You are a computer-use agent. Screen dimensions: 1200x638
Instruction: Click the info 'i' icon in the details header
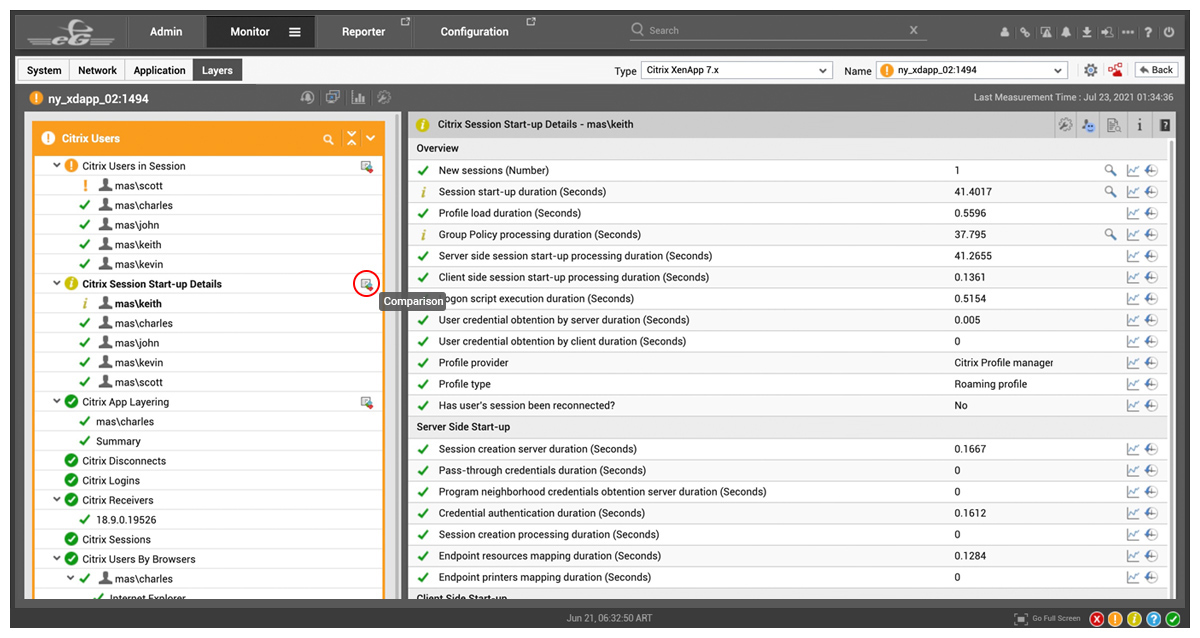pyautogui.click(x=1139, y=125)
